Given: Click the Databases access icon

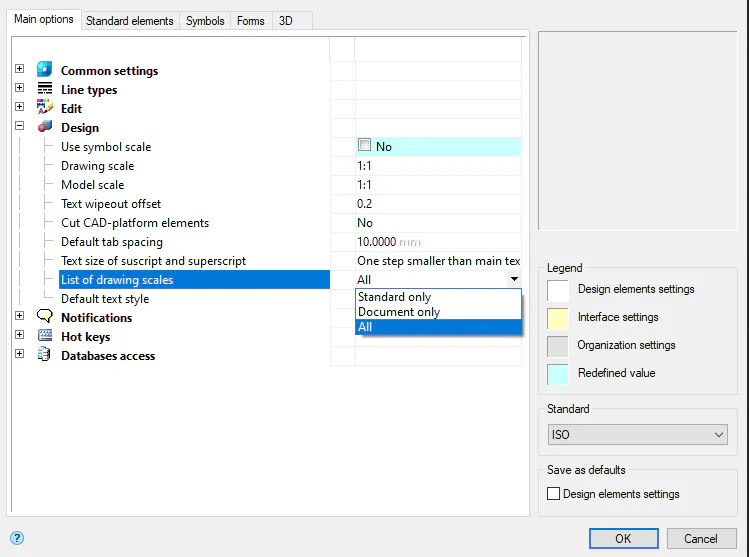Looking at the screenshot, I should [44, 354].
